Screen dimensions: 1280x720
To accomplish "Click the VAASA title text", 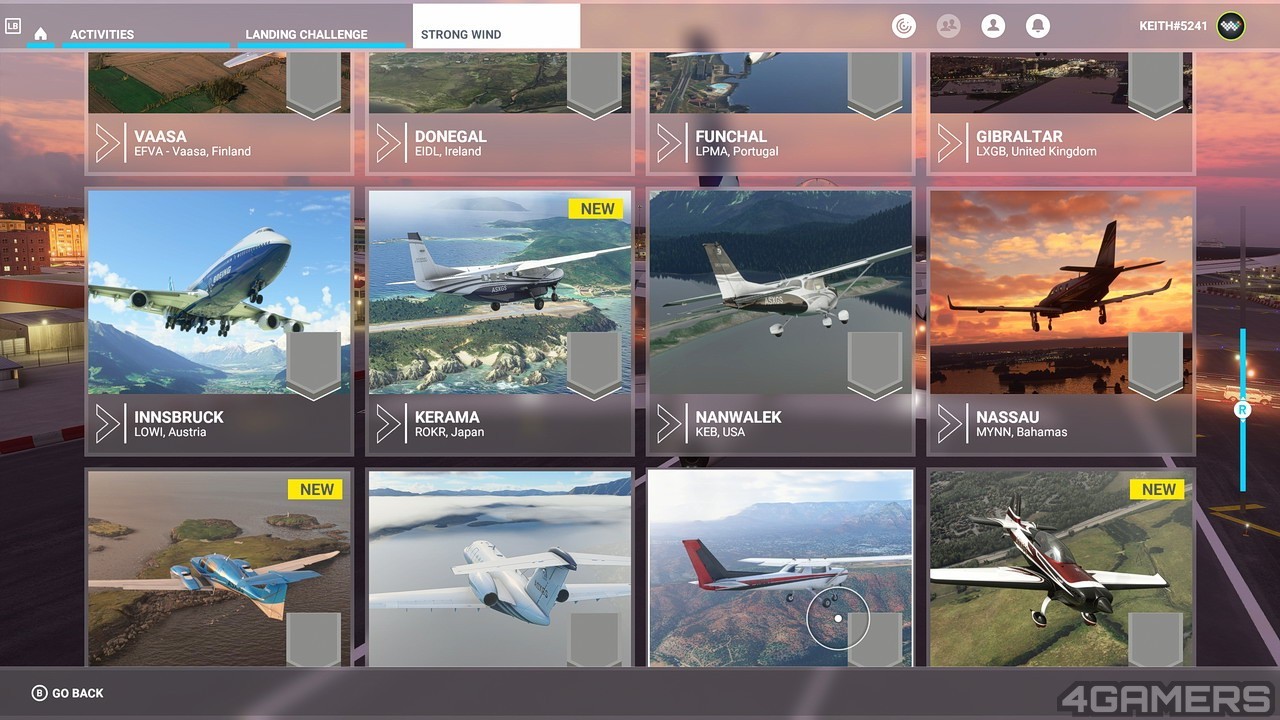I will coord(160,136).
